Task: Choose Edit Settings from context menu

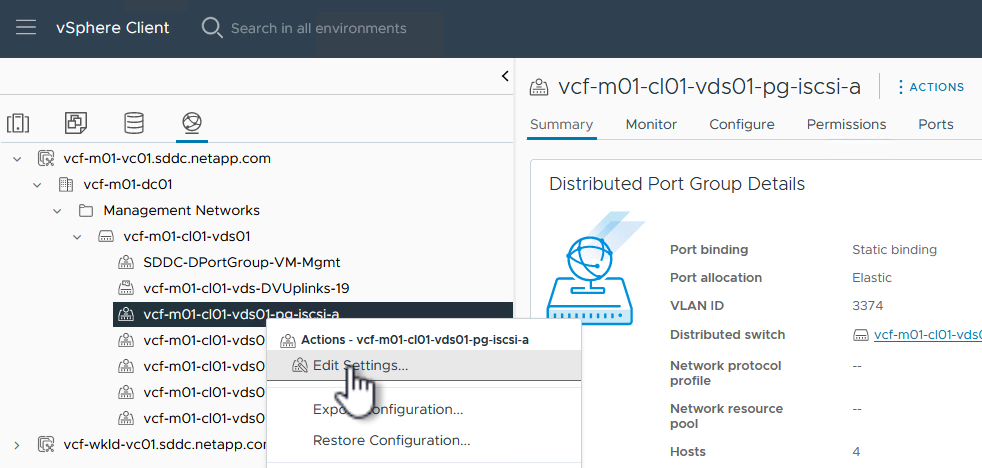Action: point(360,366)
